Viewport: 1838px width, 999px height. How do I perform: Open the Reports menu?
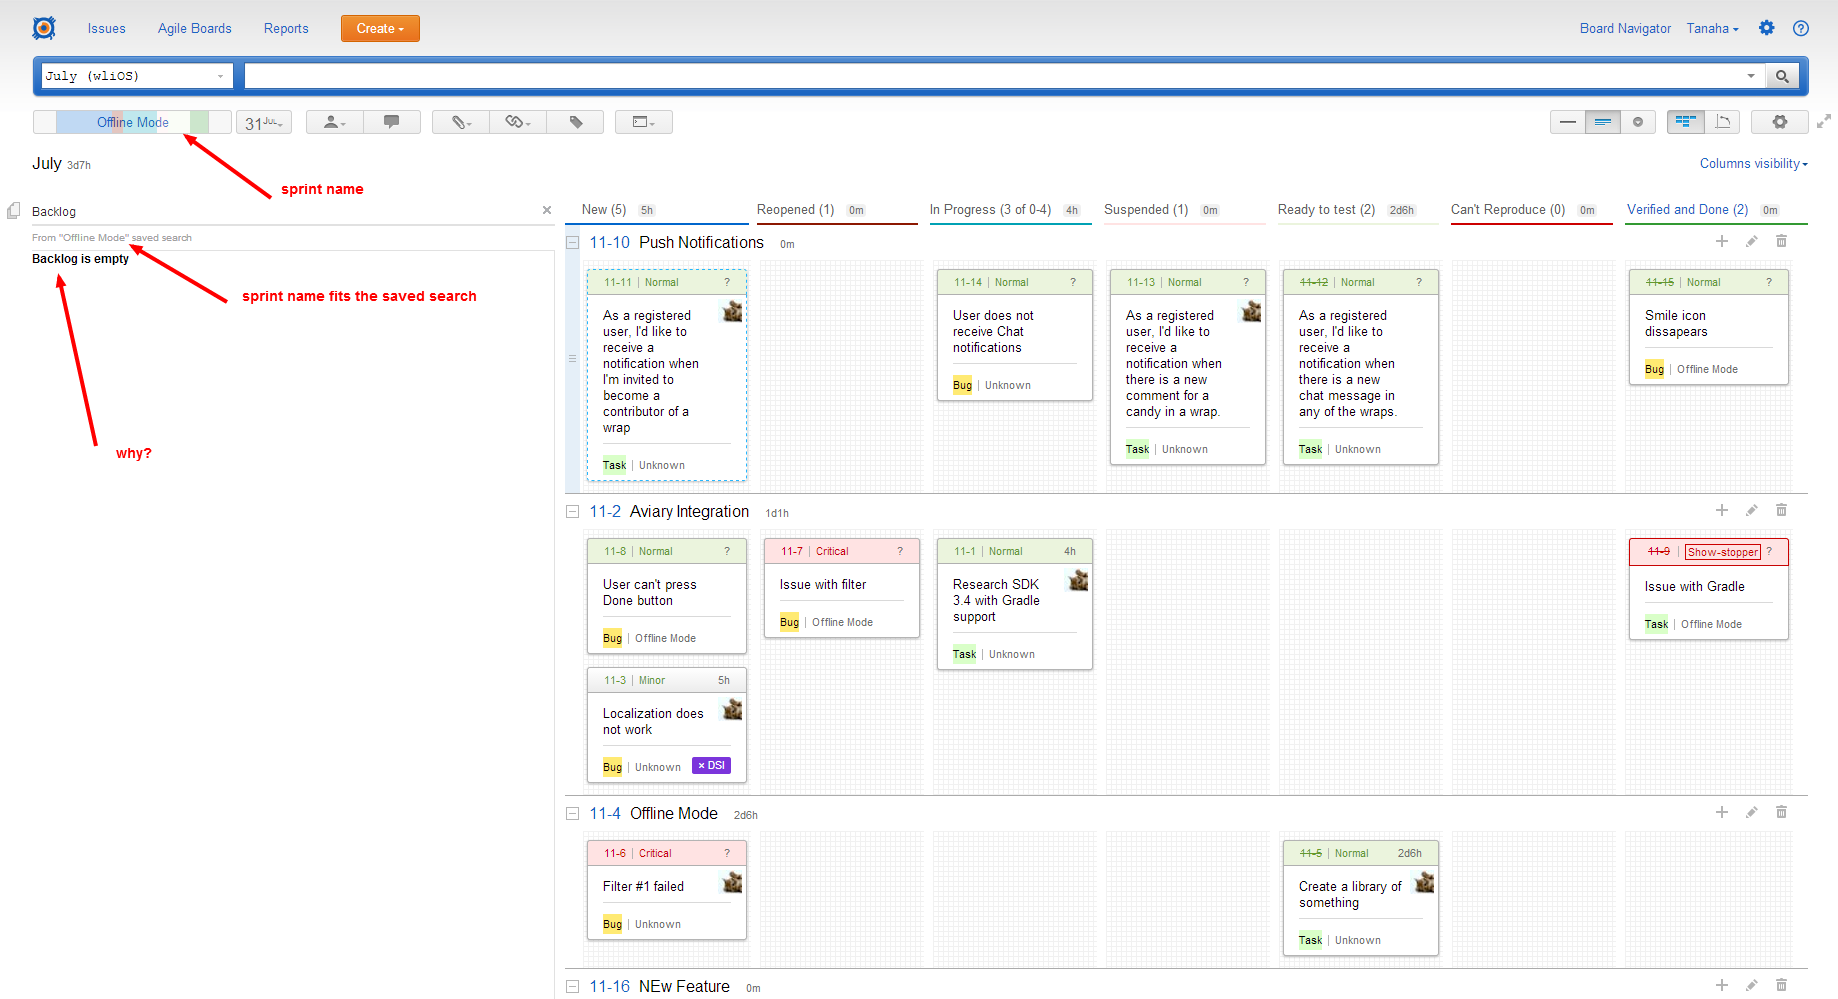pyautogui.click(x=286, y=28)
